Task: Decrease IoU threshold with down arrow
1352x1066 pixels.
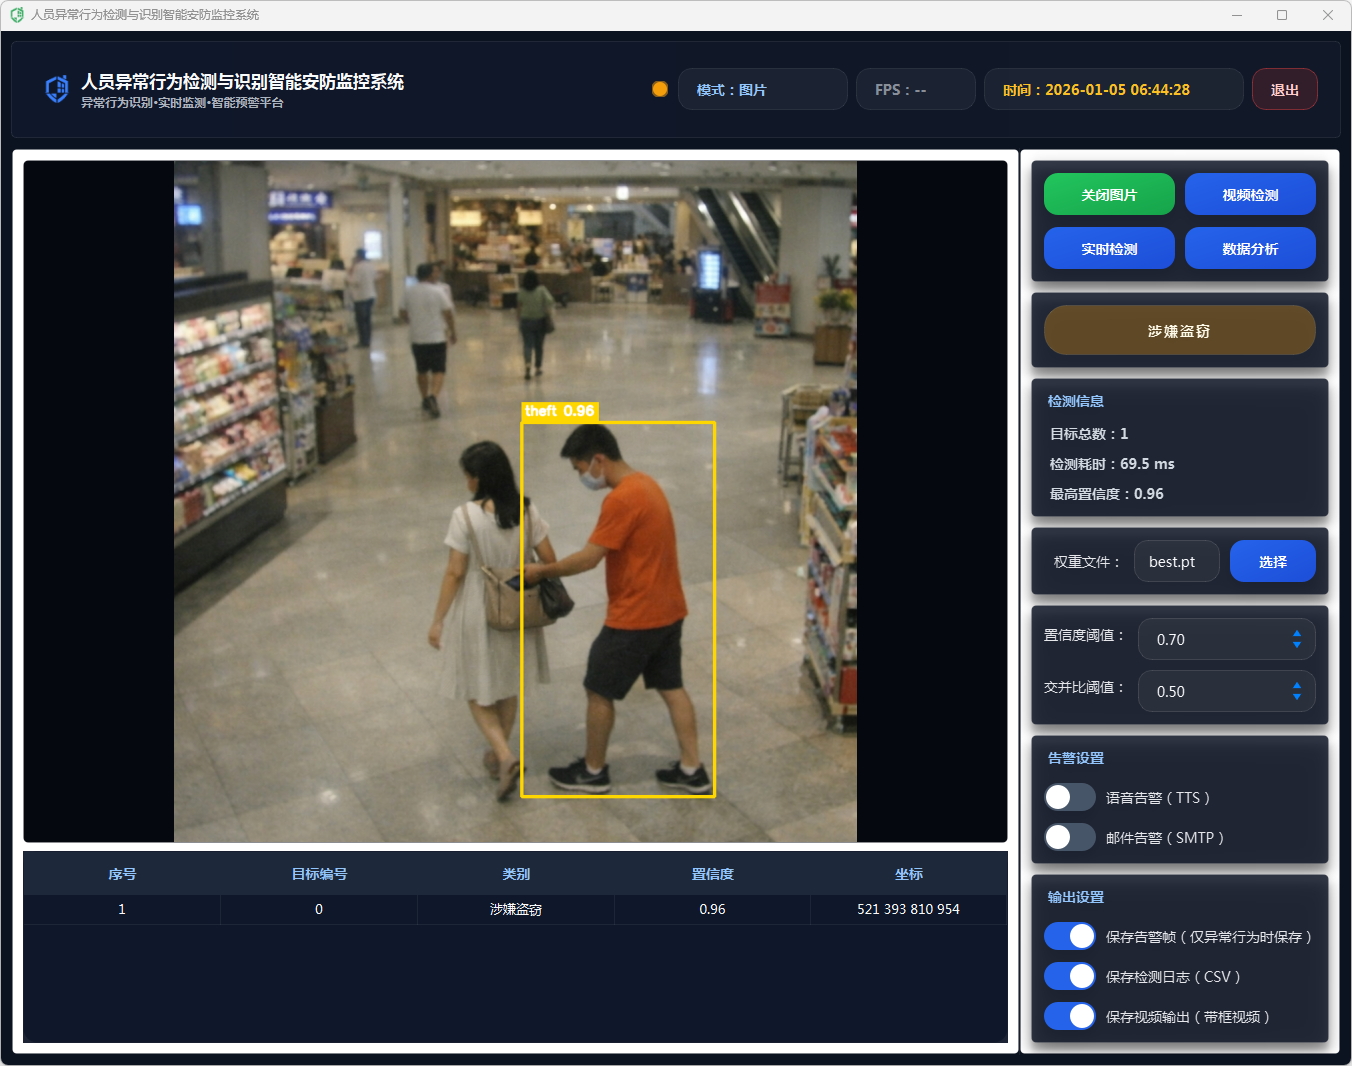Action: click(1296, 697)
